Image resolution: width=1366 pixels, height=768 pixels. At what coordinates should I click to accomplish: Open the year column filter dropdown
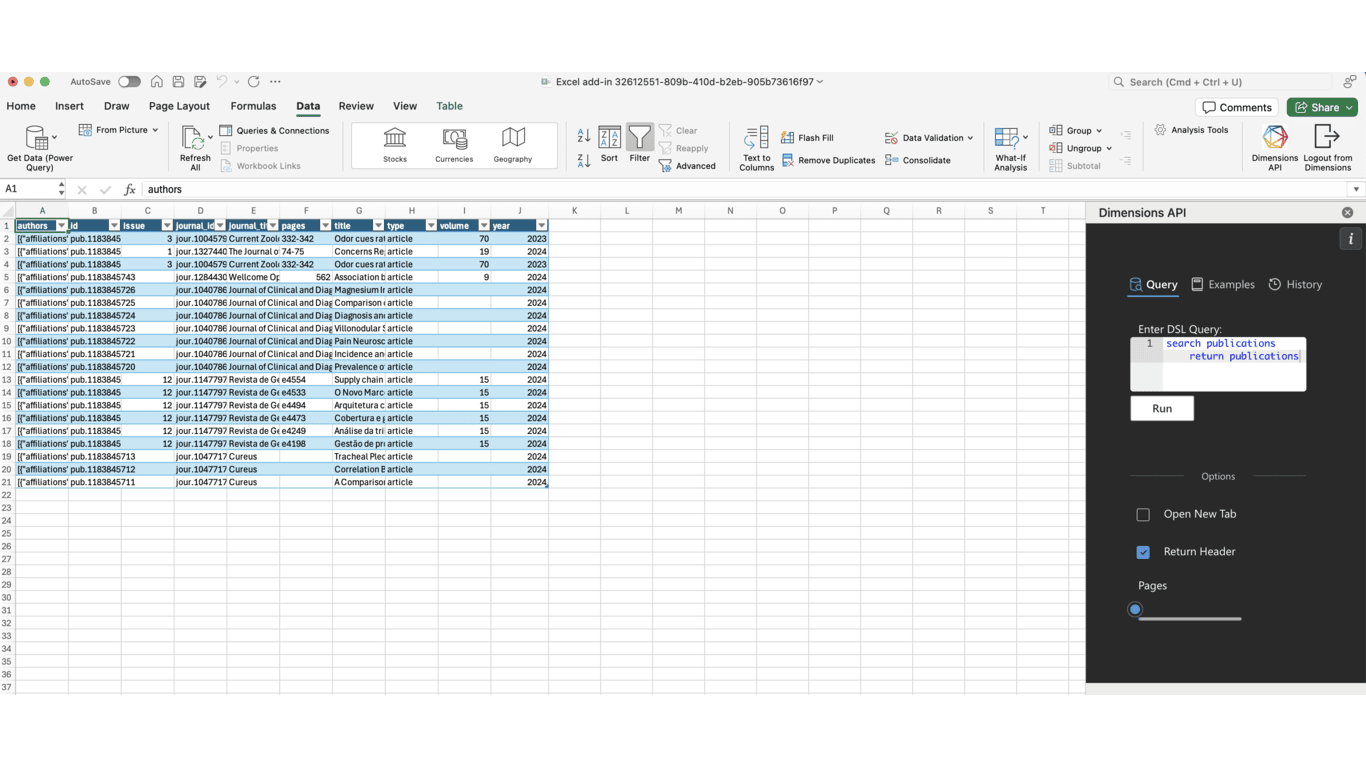541,226
